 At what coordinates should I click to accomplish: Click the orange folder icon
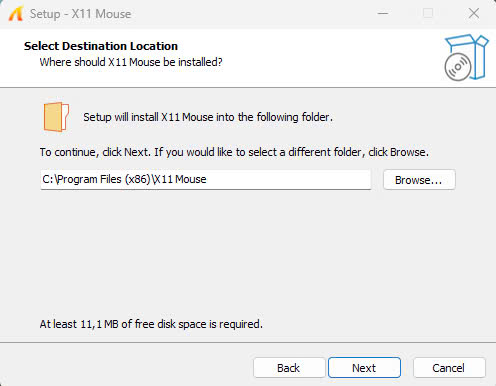coord(56,117)
